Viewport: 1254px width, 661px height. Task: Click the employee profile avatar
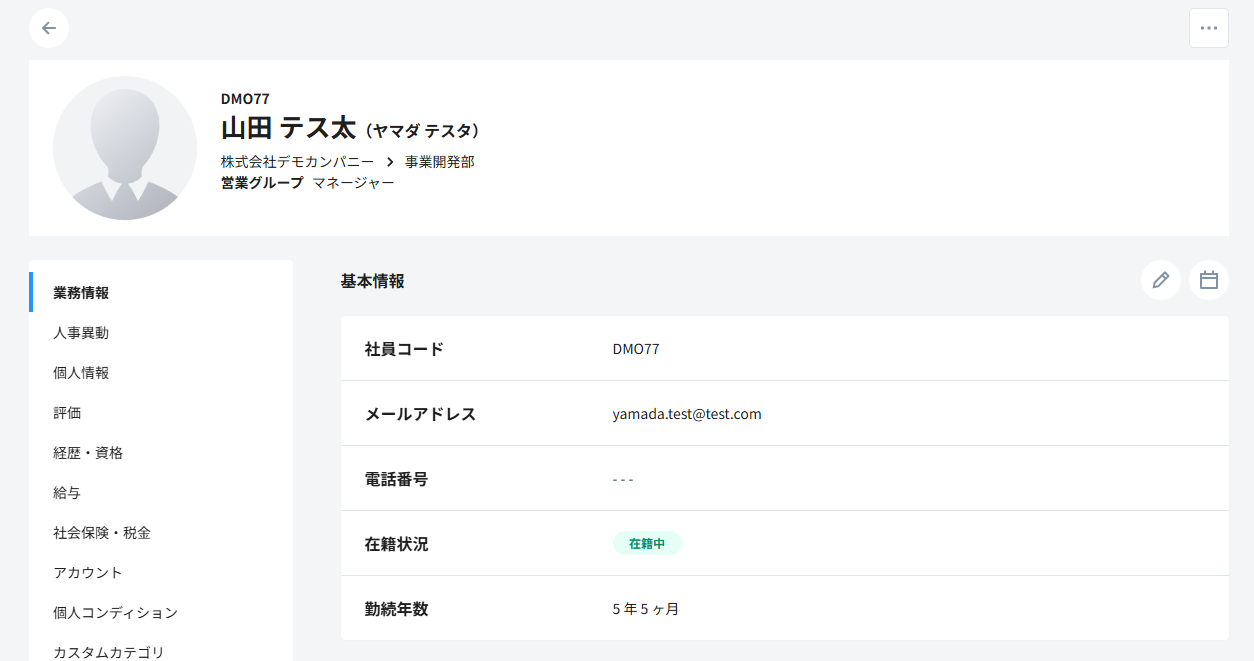(x=125, y=148)
